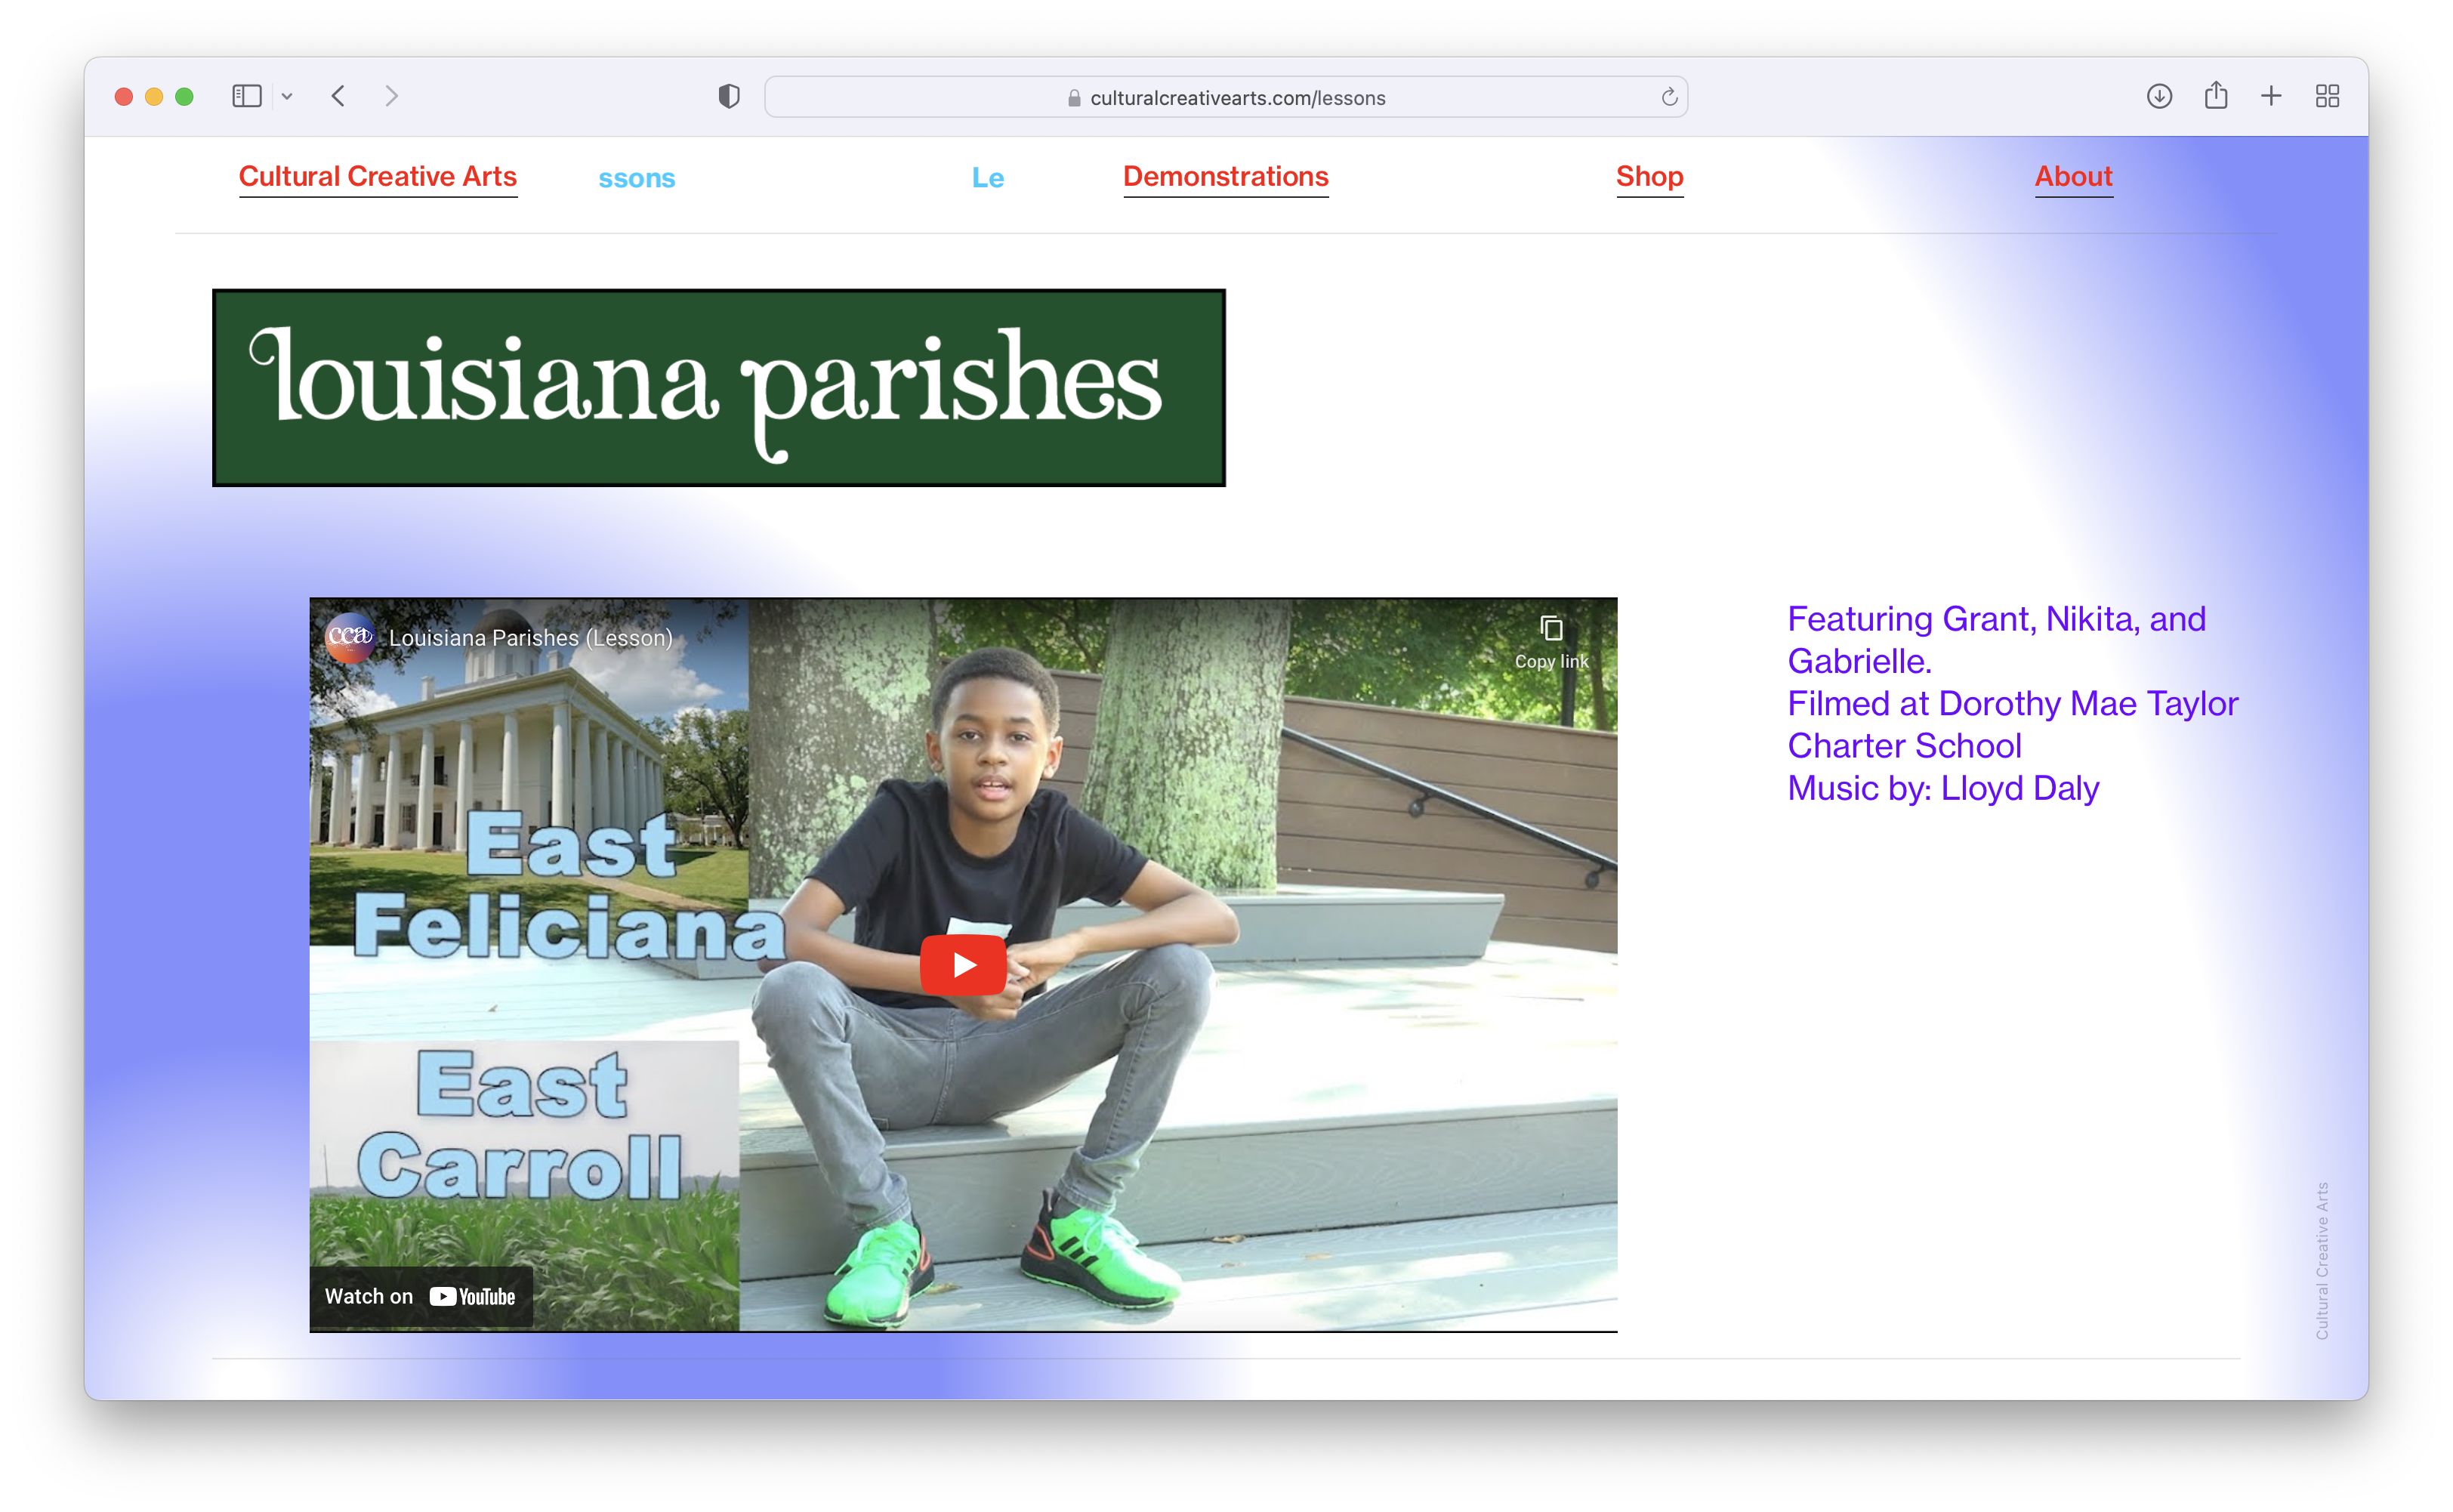Open the Shop page
2453x1512 pixels.
pos(1649,176)
